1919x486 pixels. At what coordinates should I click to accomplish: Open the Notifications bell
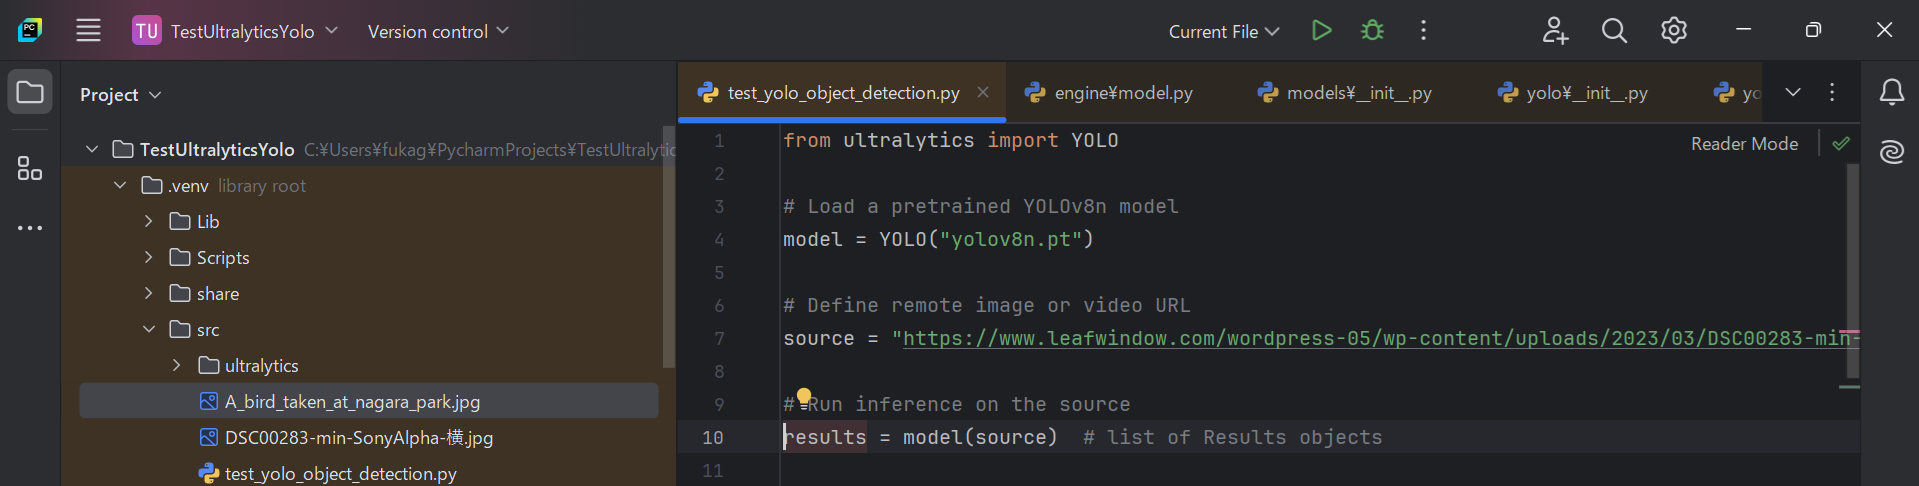click(x=1891, y=93)
